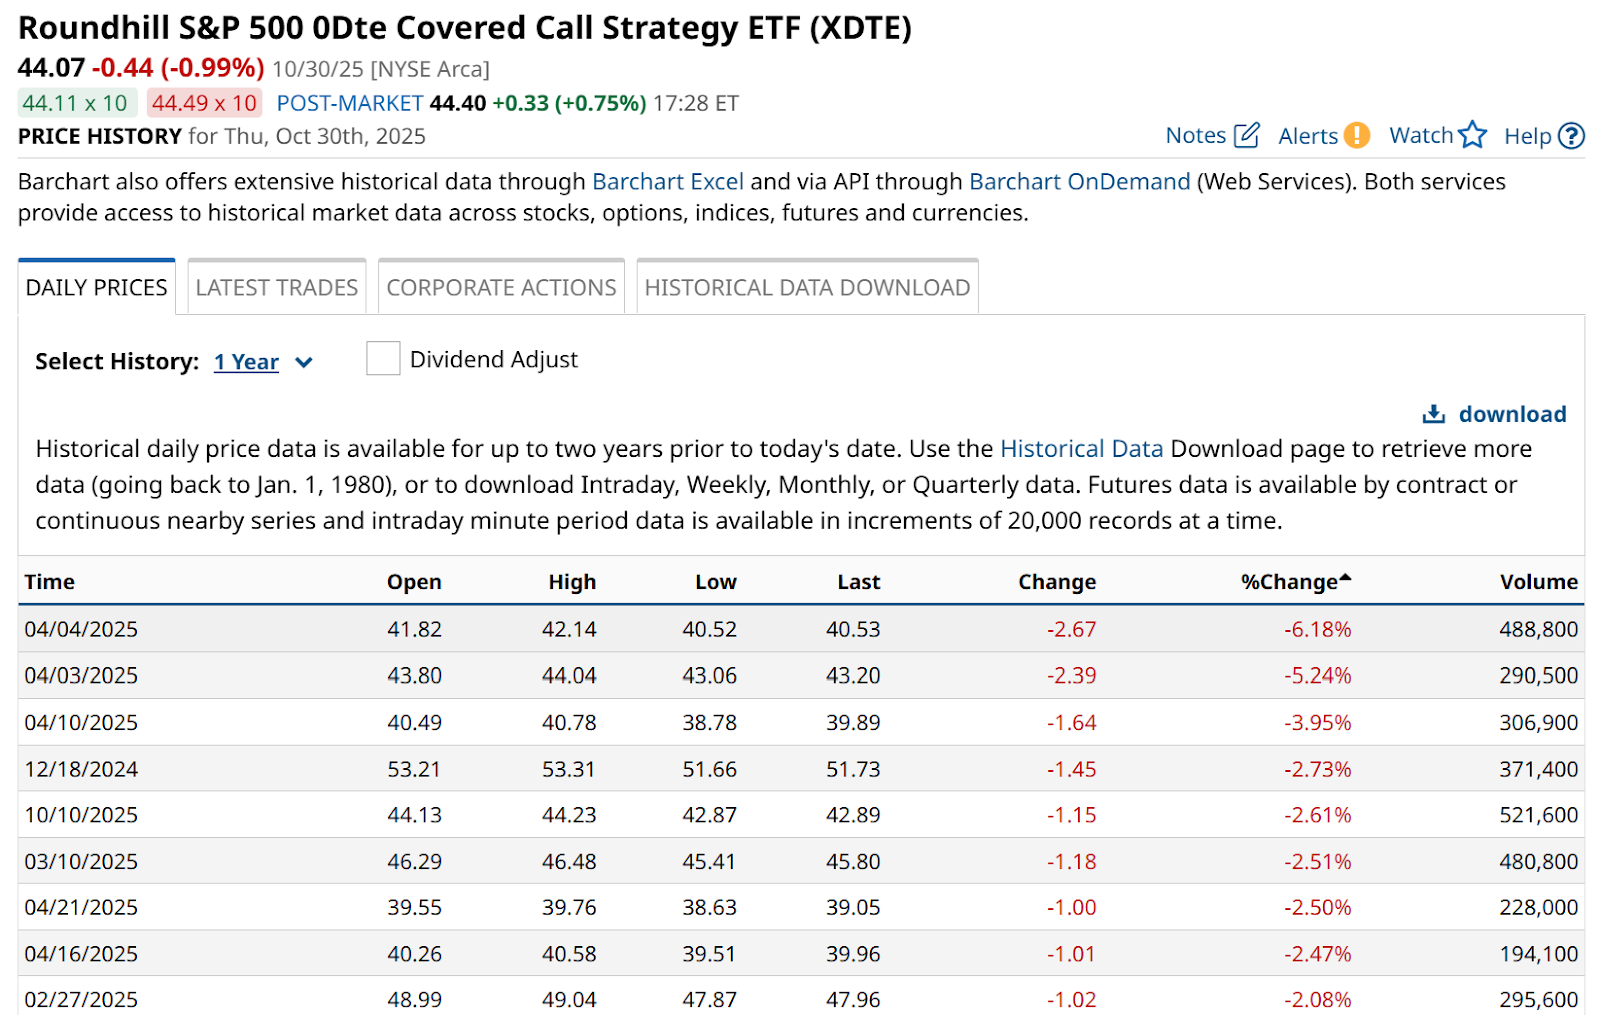Select the Daily Prices tab
The image size is (1600, 1015).
97,288
